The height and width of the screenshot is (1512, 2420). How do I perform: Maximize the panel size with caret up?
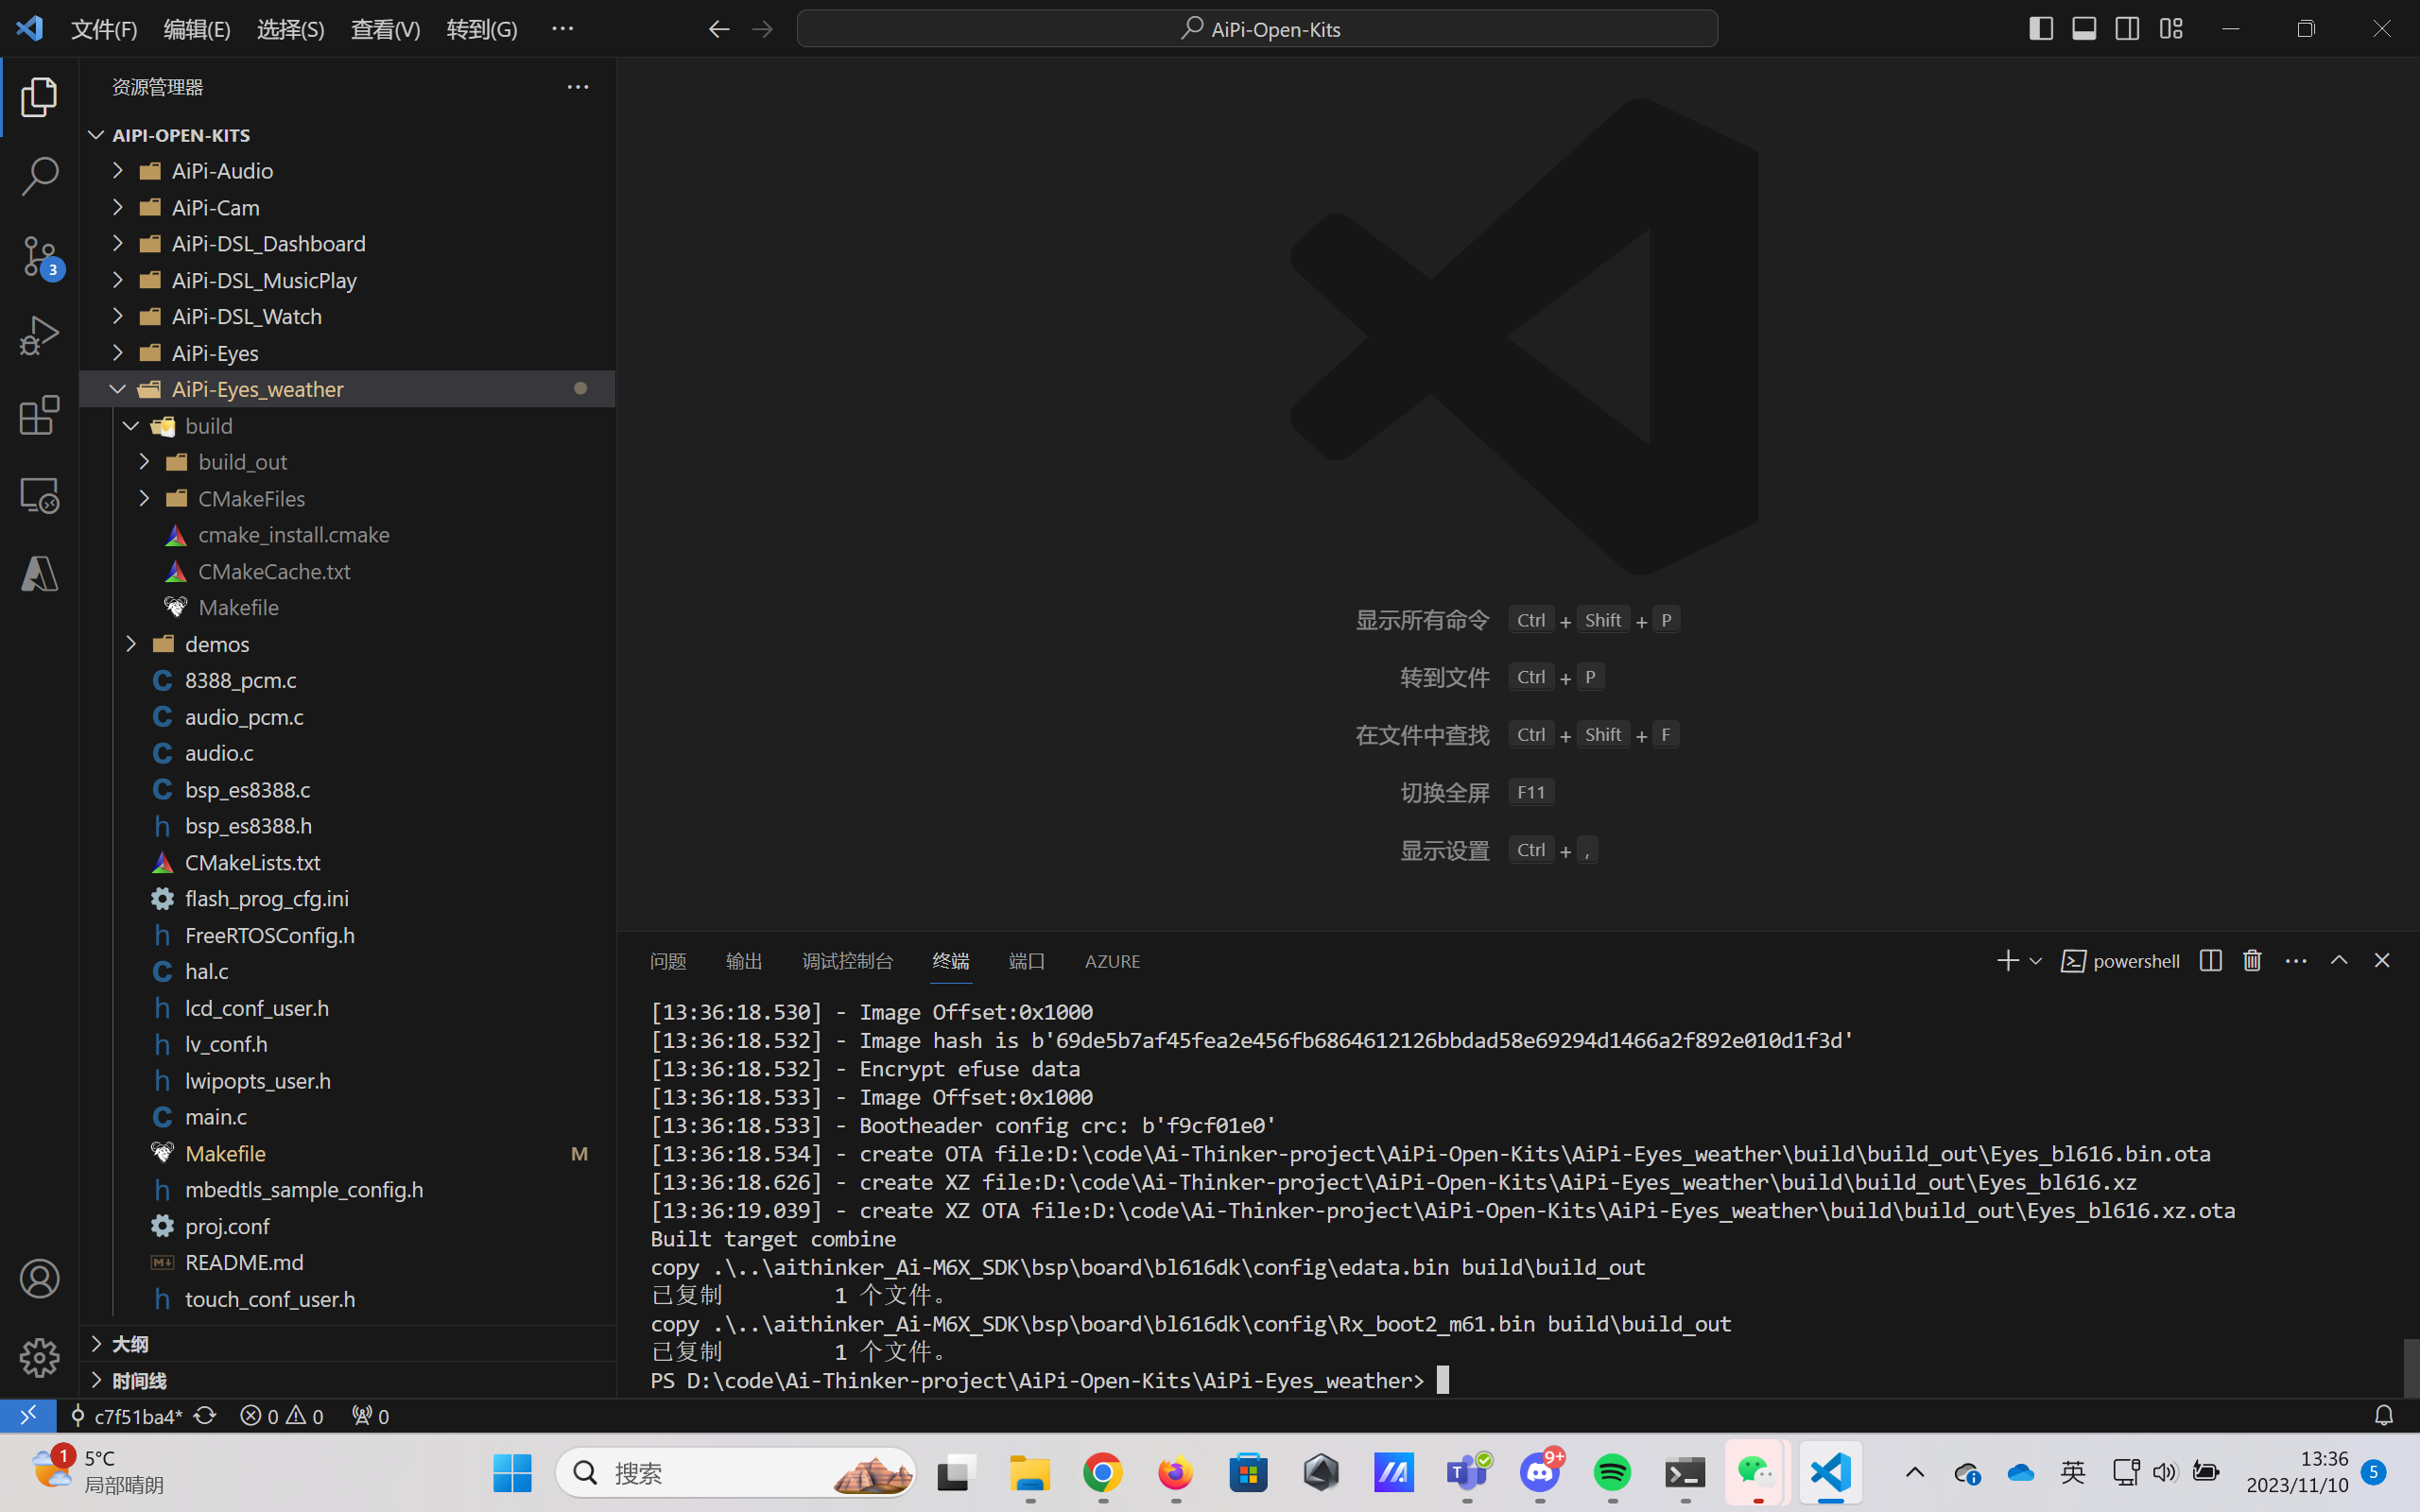click(2339, 961)
